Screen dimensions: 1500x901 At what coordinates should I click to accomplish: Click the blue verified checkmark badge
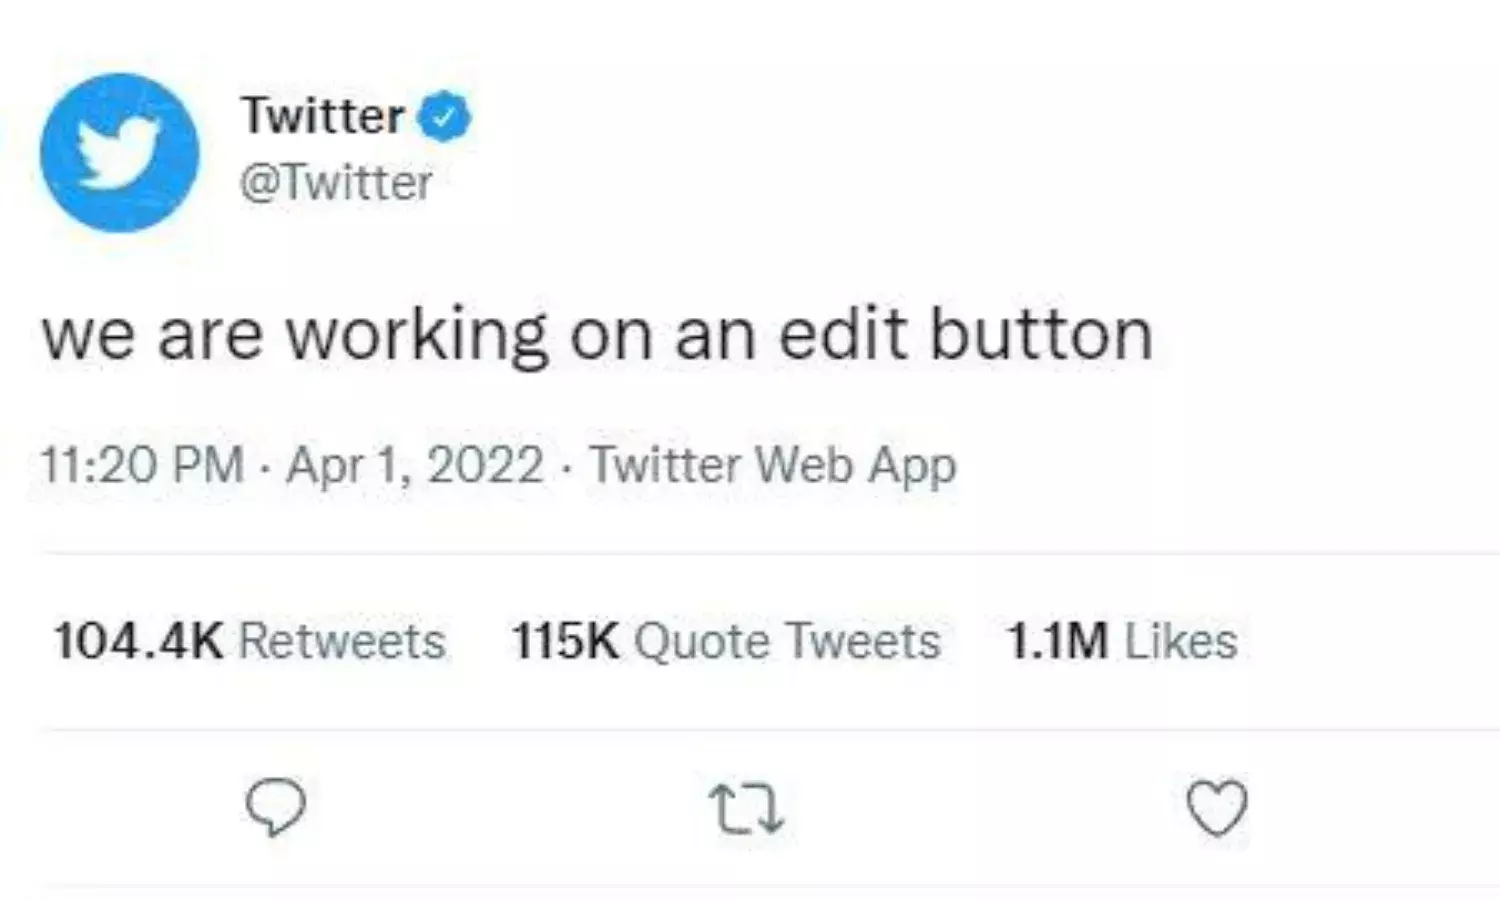point(443,117)
